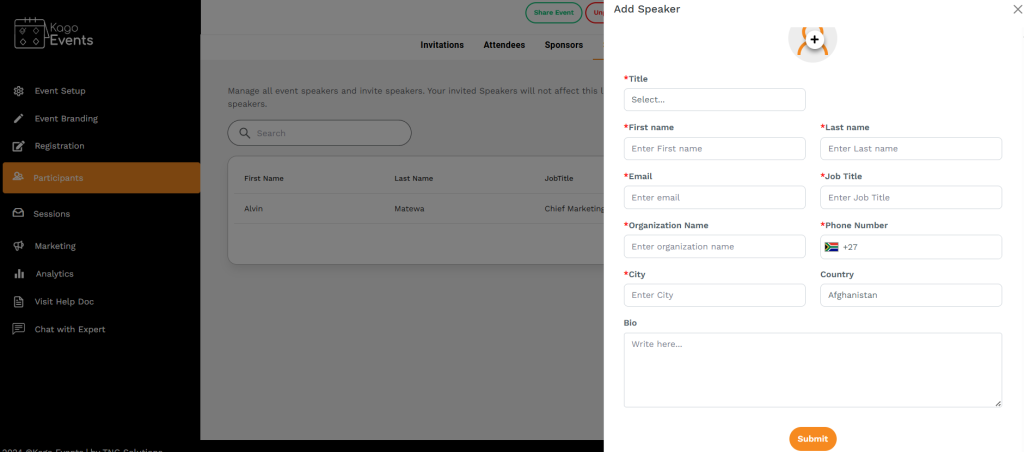Switch to the Sponsors tab
The image size is (1024, 452).
coord(564,45)
